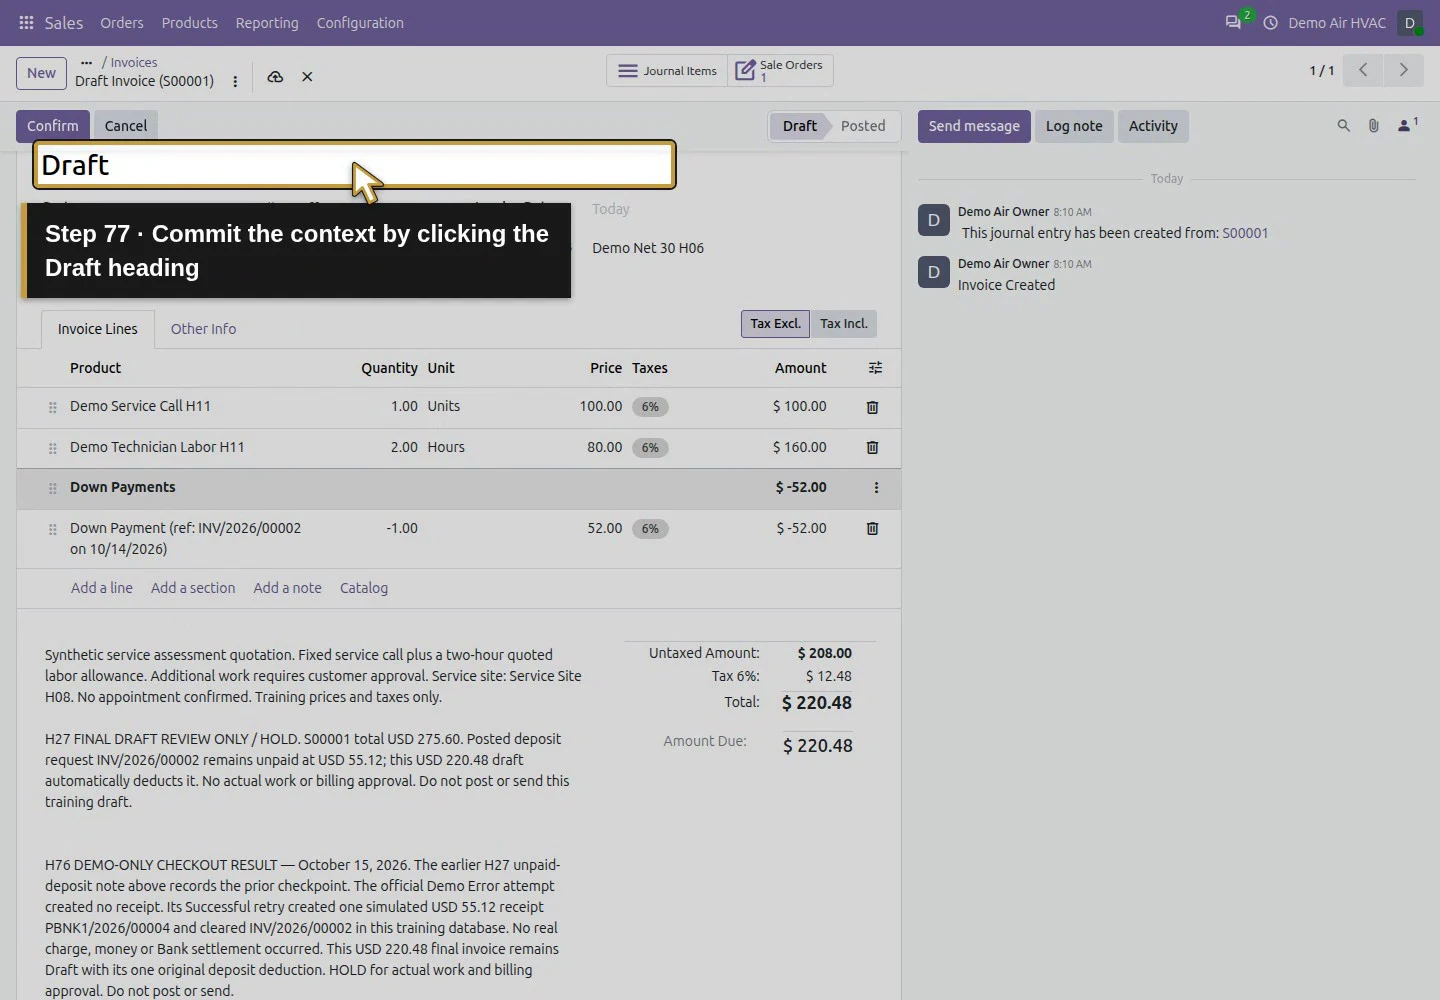Click the Cancel button
The height and width of the screenshot is (1000, 1440).
point(126,126)
